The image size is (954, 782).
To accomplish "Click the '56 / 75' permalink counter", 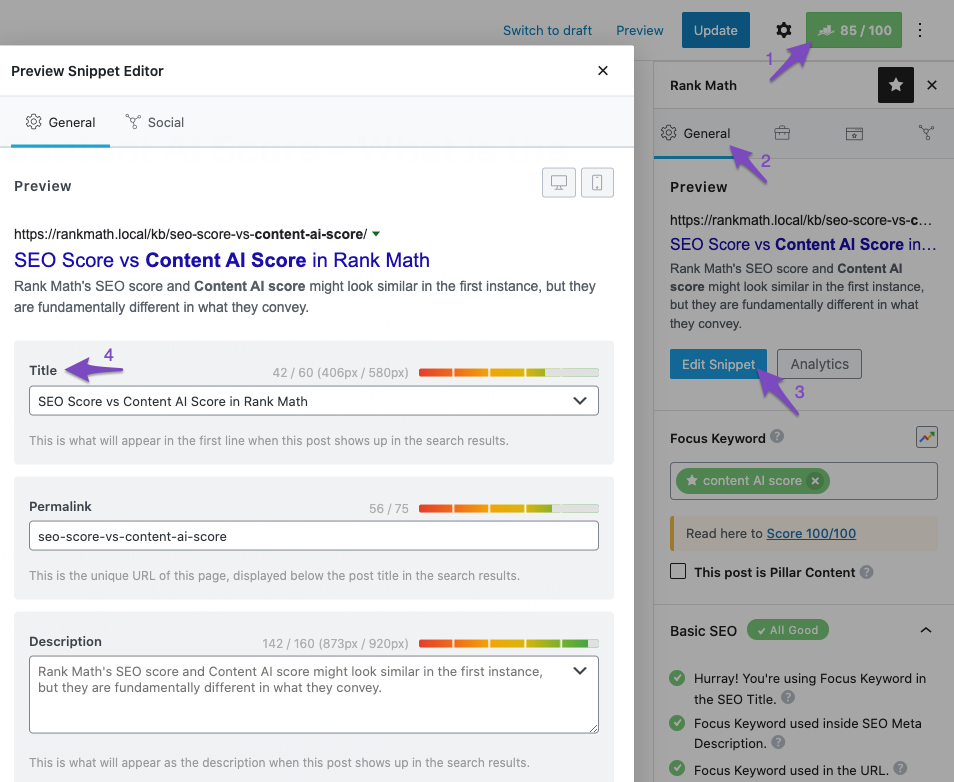I will pos(389,508).
